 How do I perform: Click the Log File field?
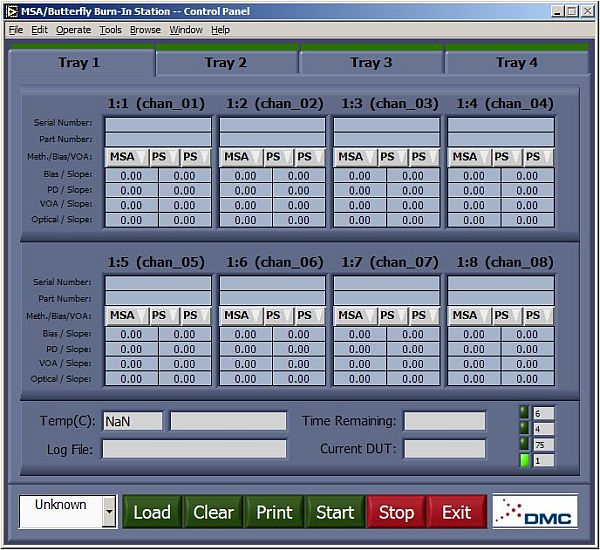(194, 449)
